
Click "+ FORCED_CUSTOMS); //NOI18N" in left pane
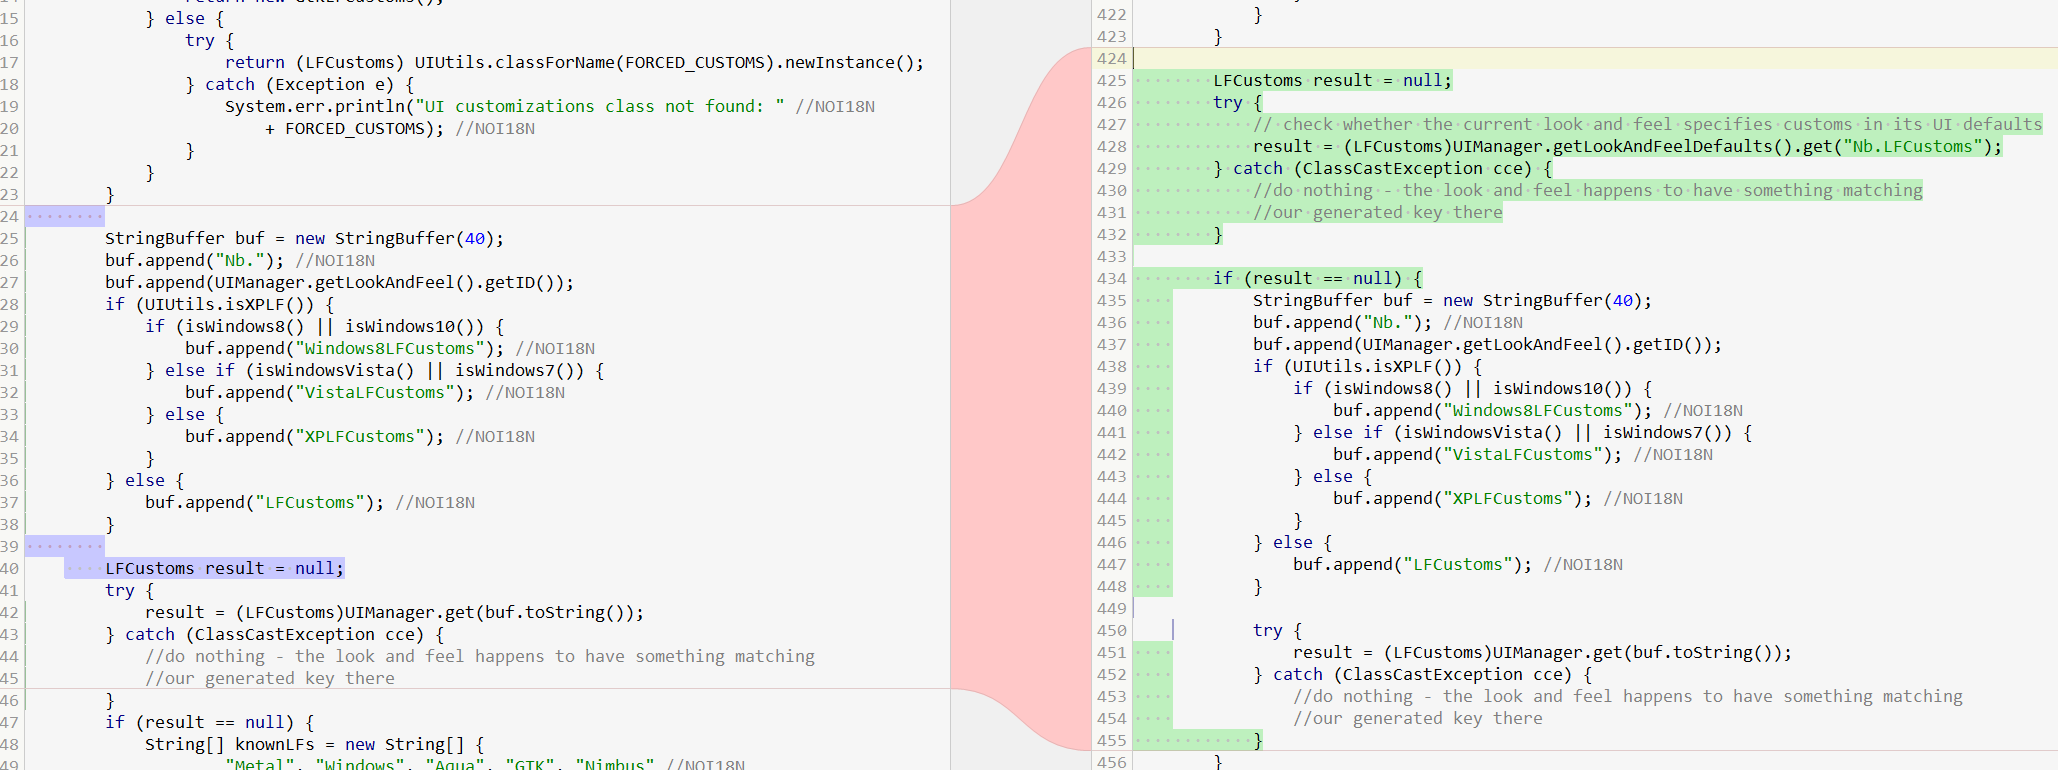point(400,128)
